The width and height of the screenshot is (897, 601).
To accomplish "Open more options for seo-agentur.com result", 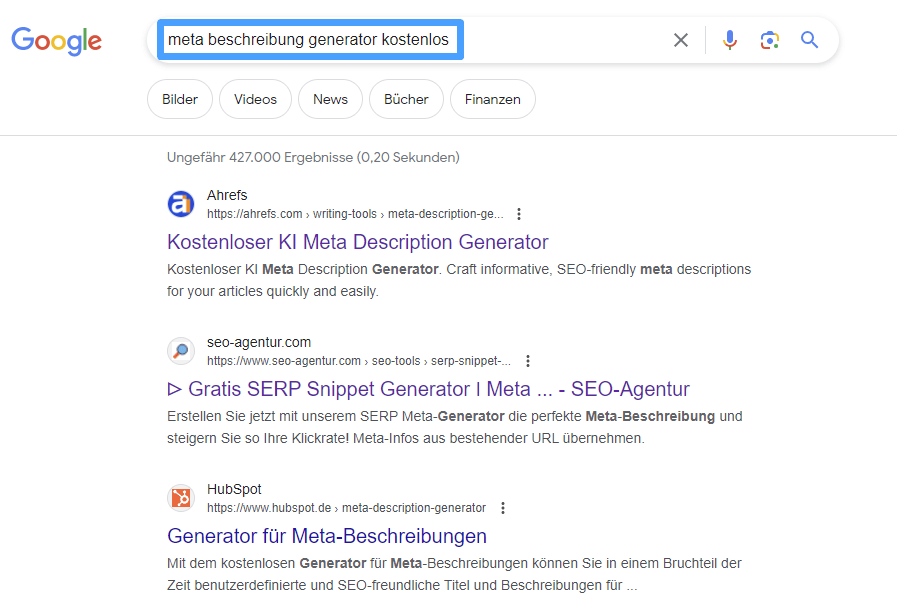I will point(528,361).
